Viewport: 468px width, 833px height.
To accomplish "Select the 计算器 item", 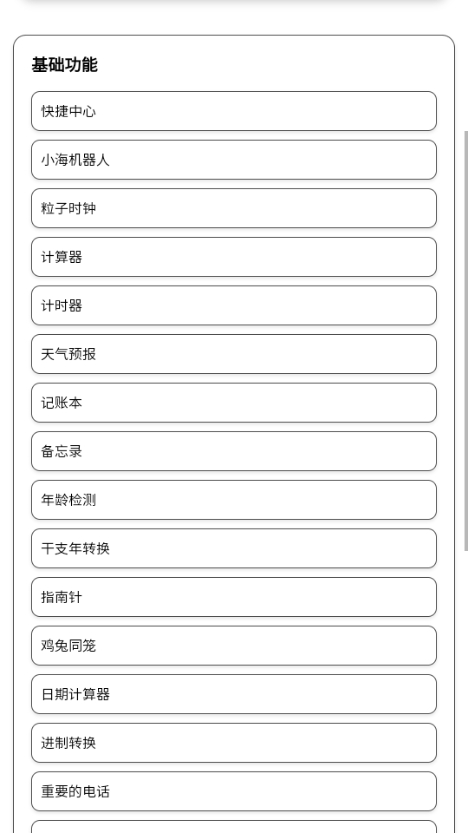I will point(234,257).
